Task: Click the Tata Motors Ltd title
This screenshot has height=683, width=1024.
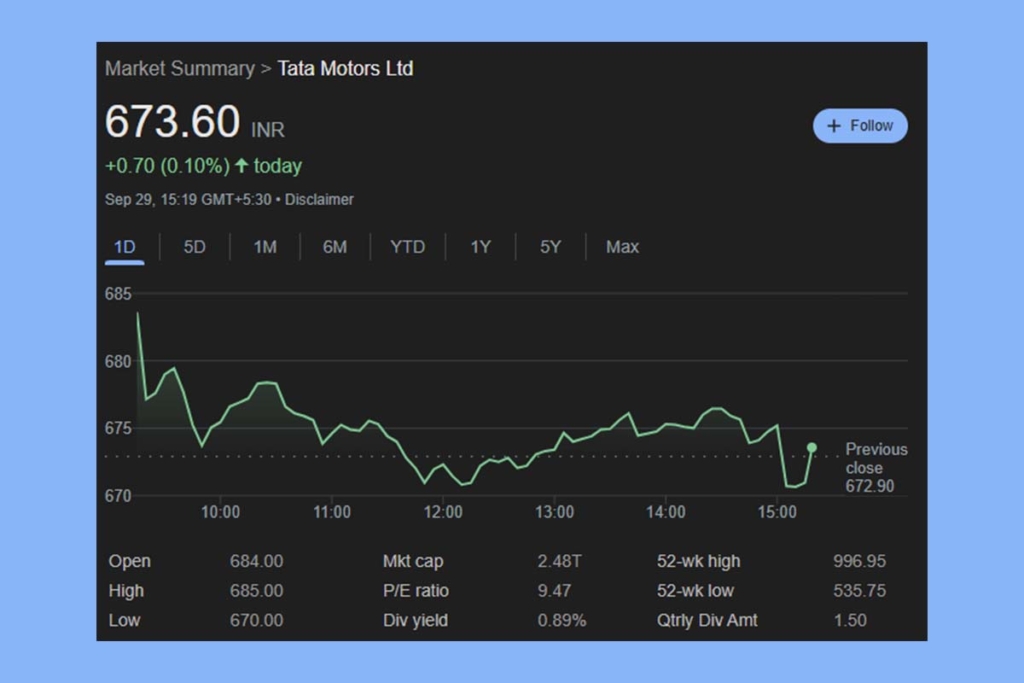Action: click(345, 68)
